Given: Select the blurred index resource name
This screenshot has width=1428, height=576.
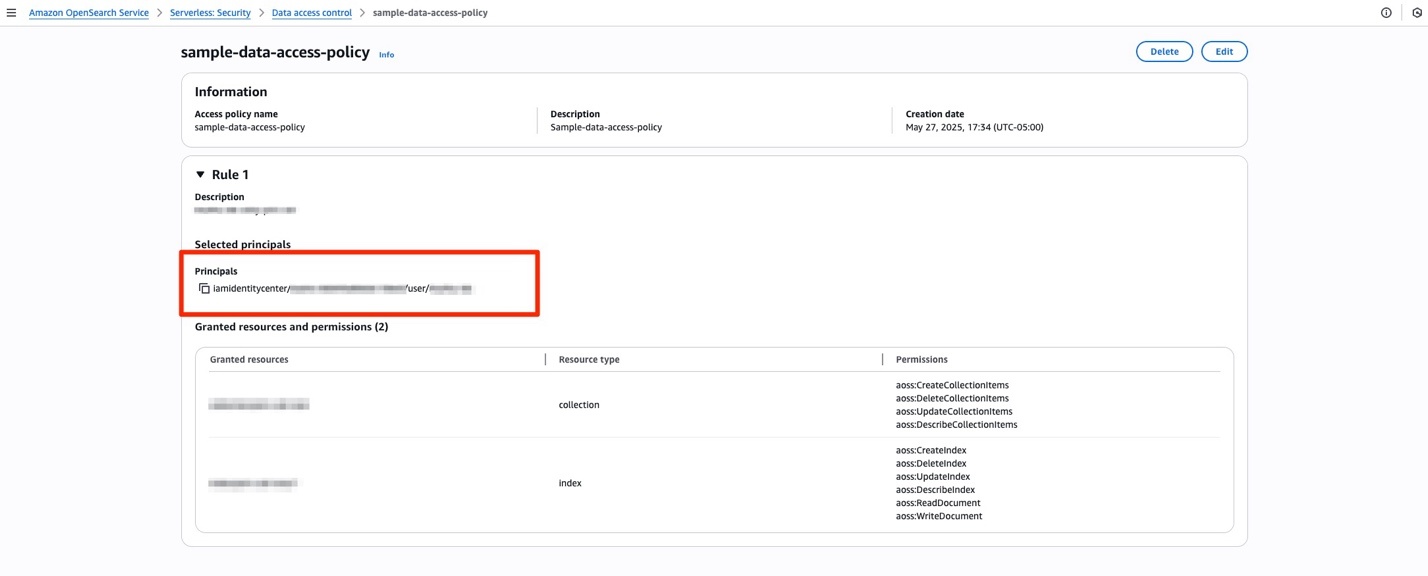Looking at the screenshot, I should pos(253,484).
